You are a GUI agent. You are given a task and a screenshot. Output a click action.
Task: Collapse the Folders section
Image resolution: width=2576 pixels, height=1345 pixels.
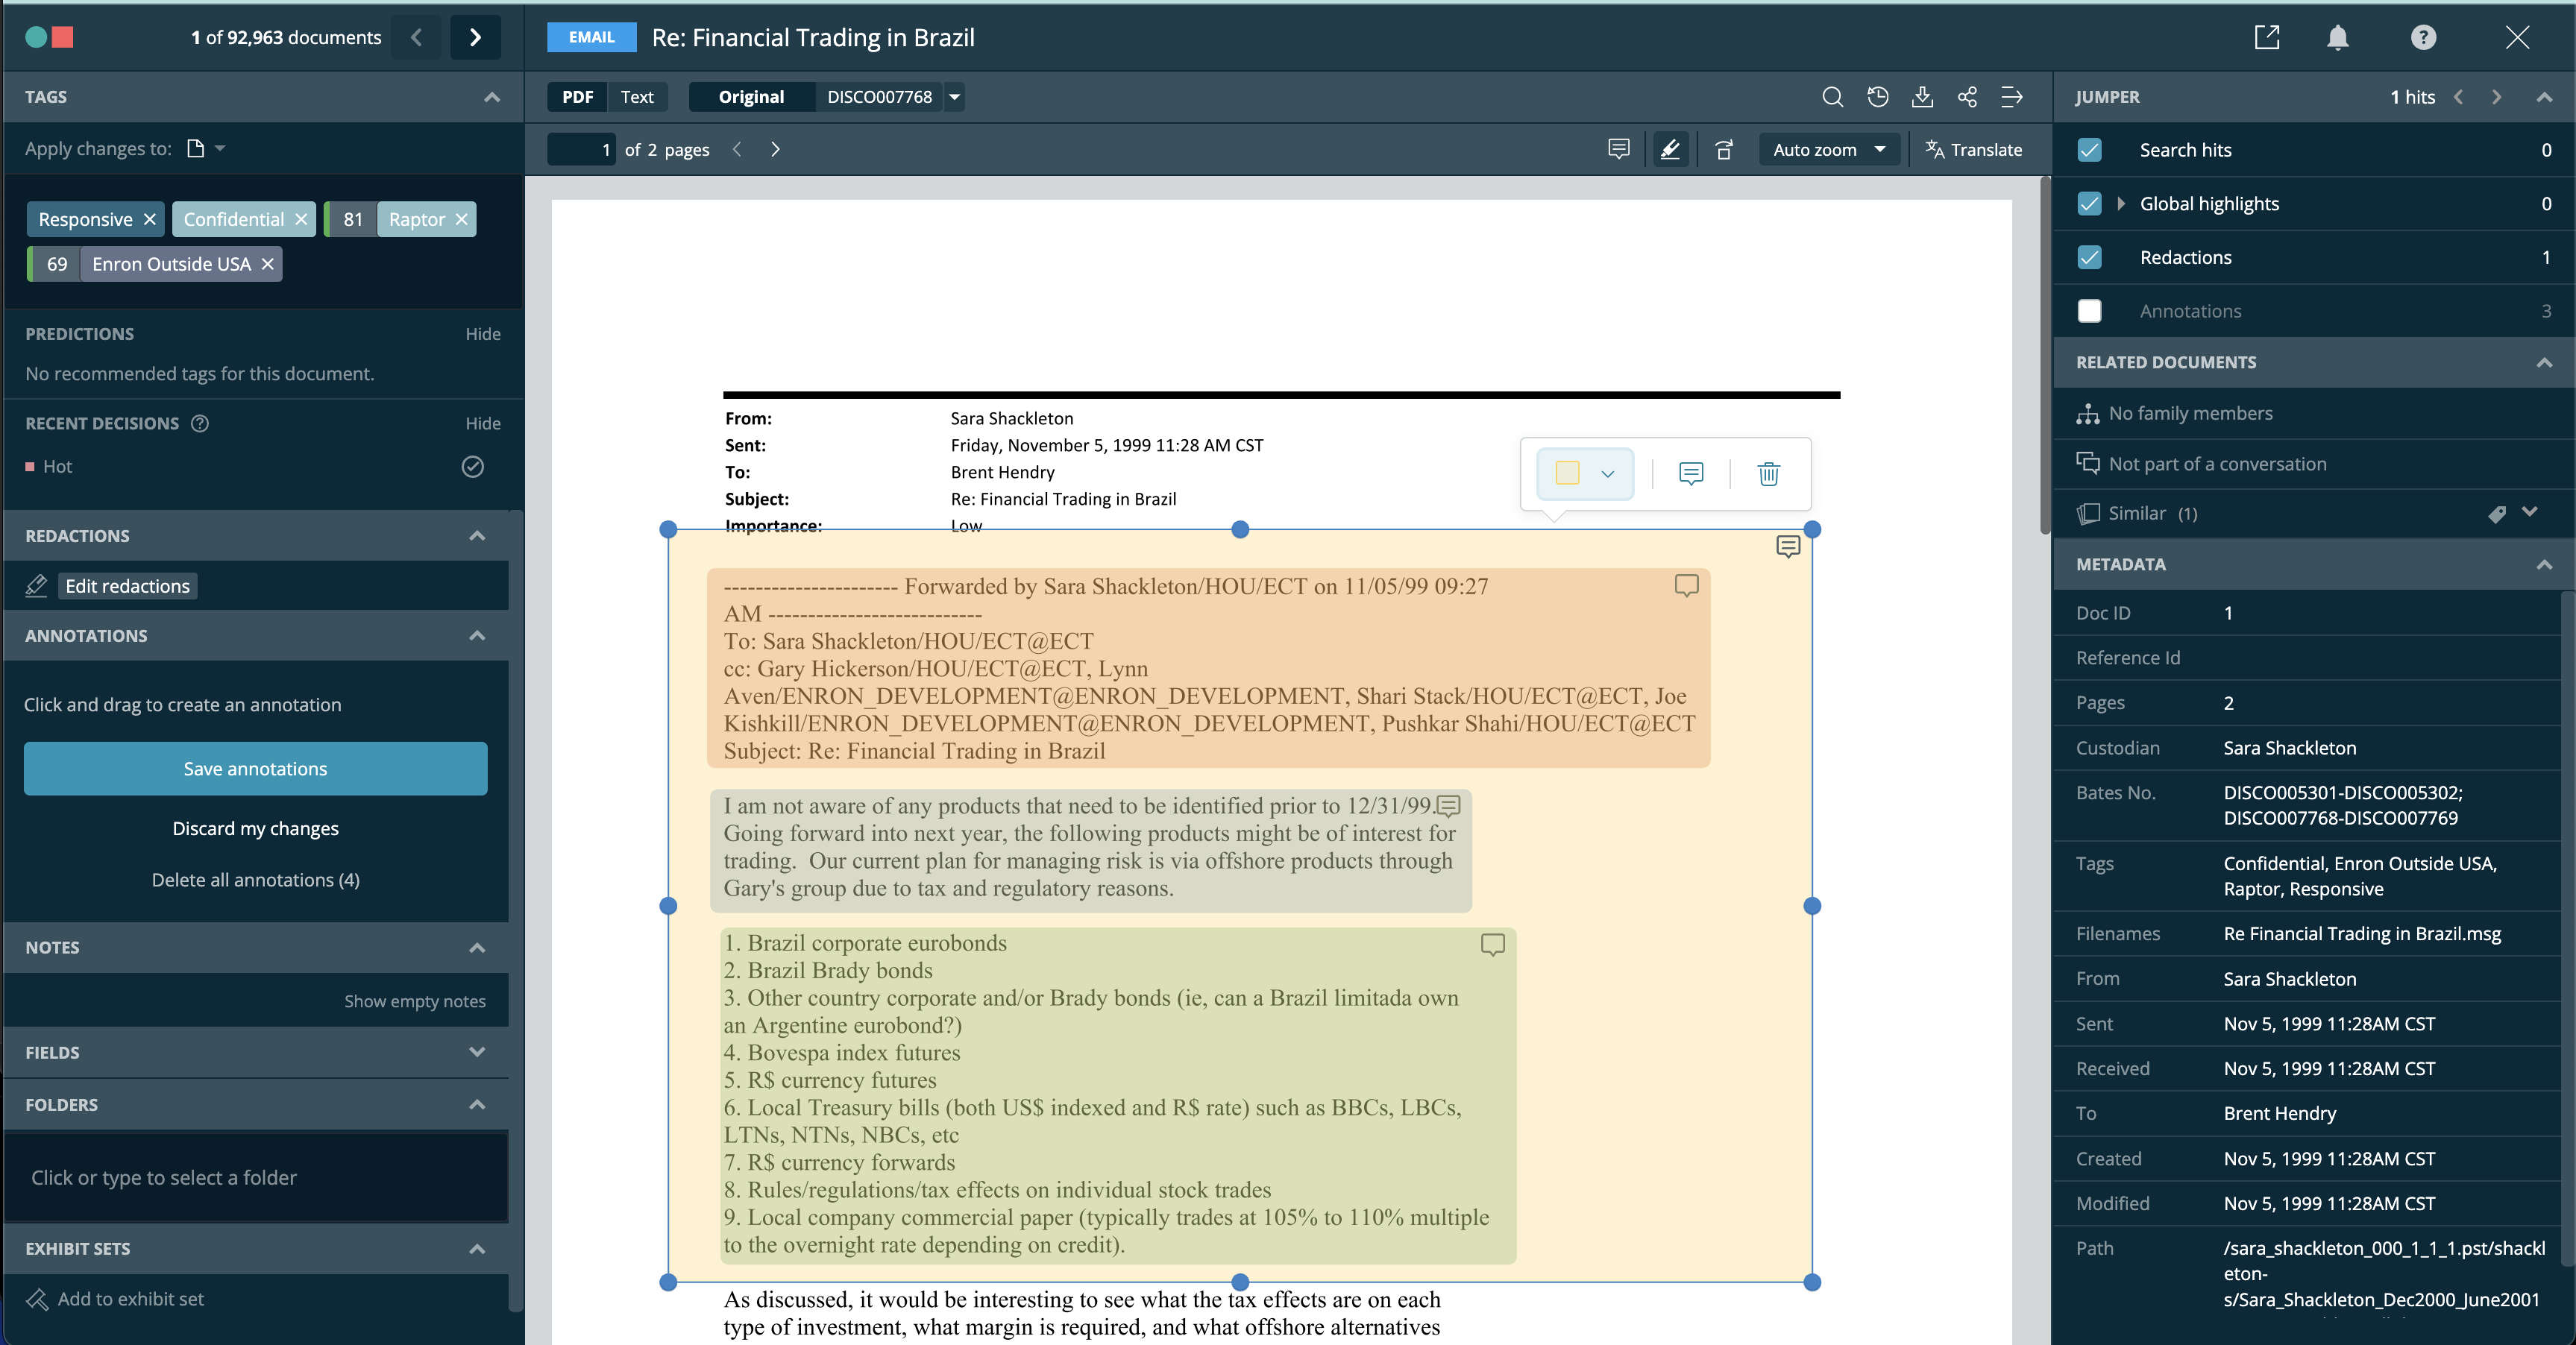click(x=477, y=1105)
